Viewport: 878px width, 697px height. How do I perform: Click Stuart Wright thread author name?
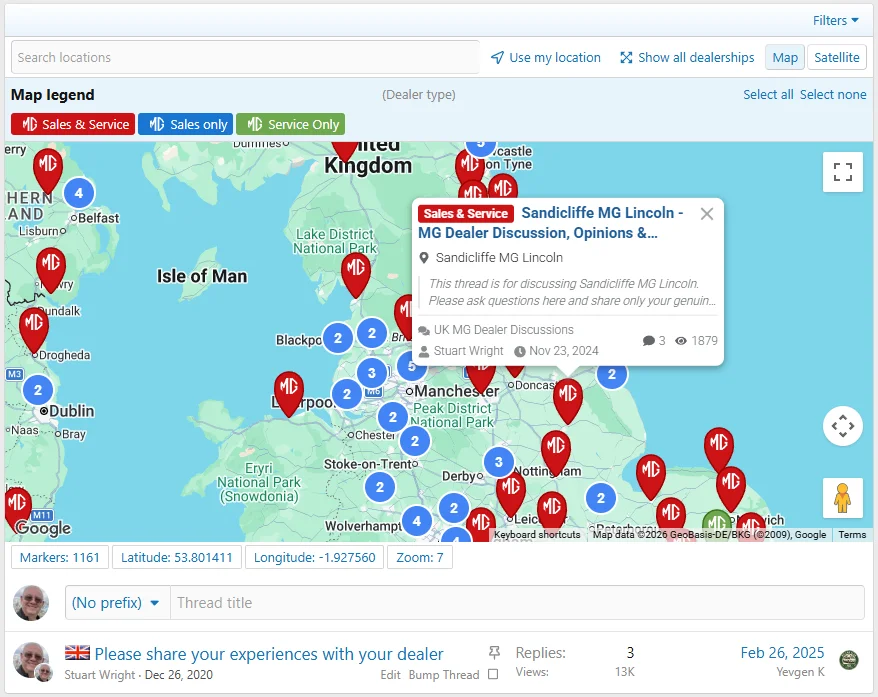100,675
